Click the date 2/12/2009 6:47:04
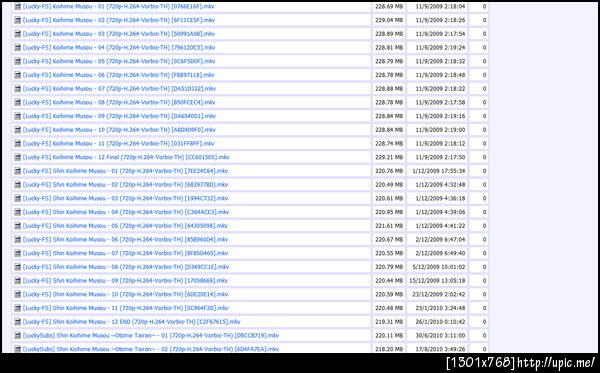This screenshot has height=373, width=600. coord(440,239)
